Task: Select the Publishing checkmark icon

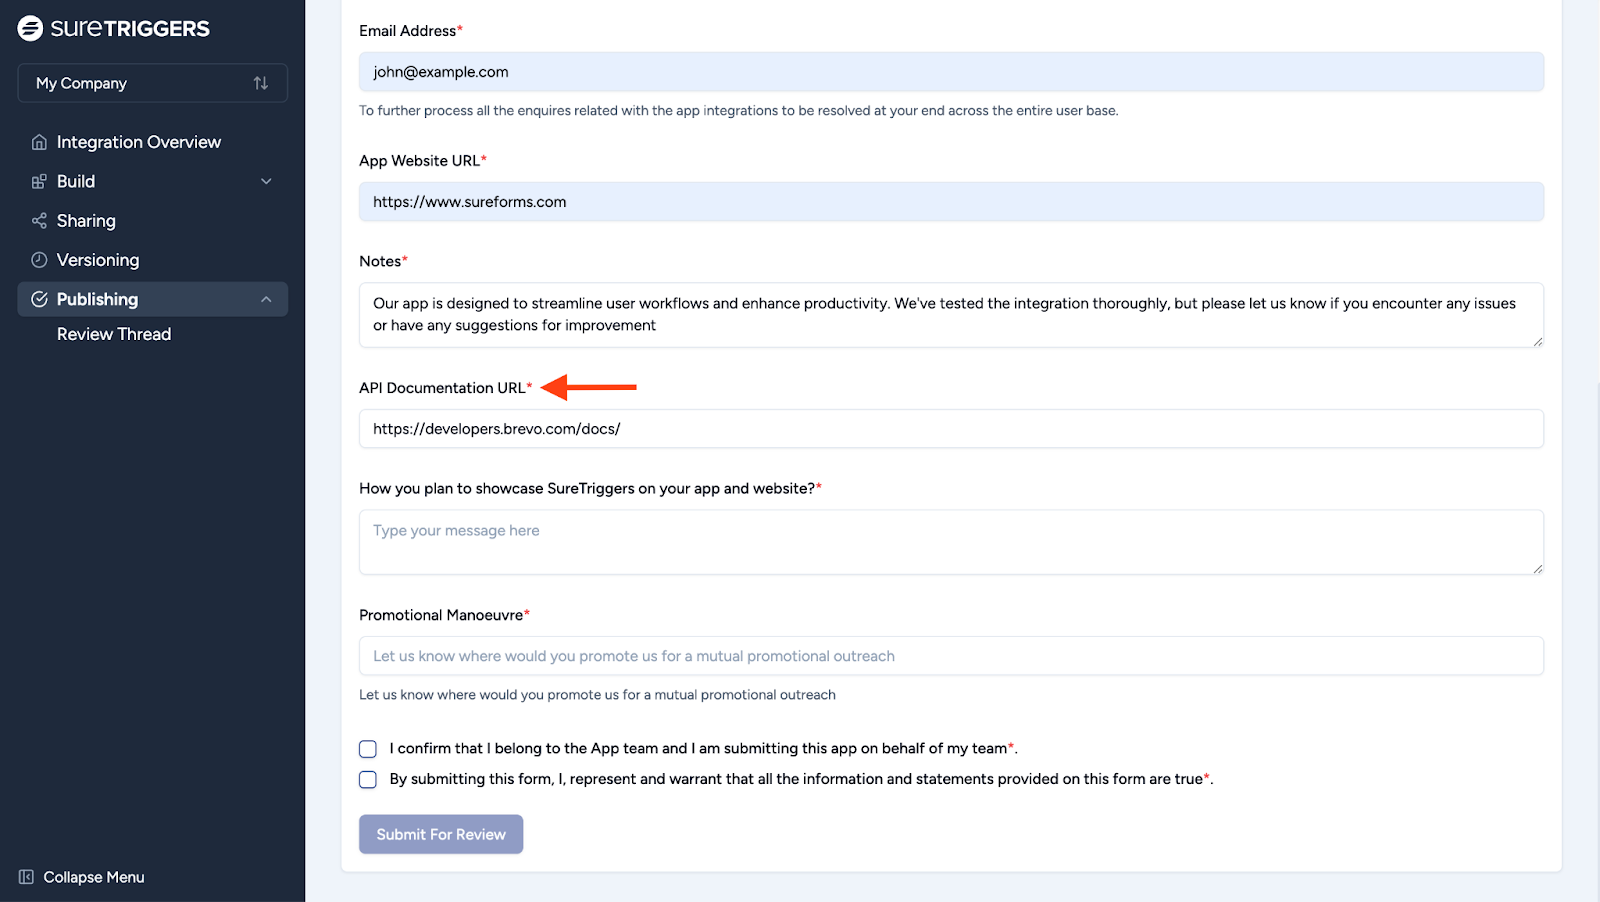Action: [x=40, y=298]
